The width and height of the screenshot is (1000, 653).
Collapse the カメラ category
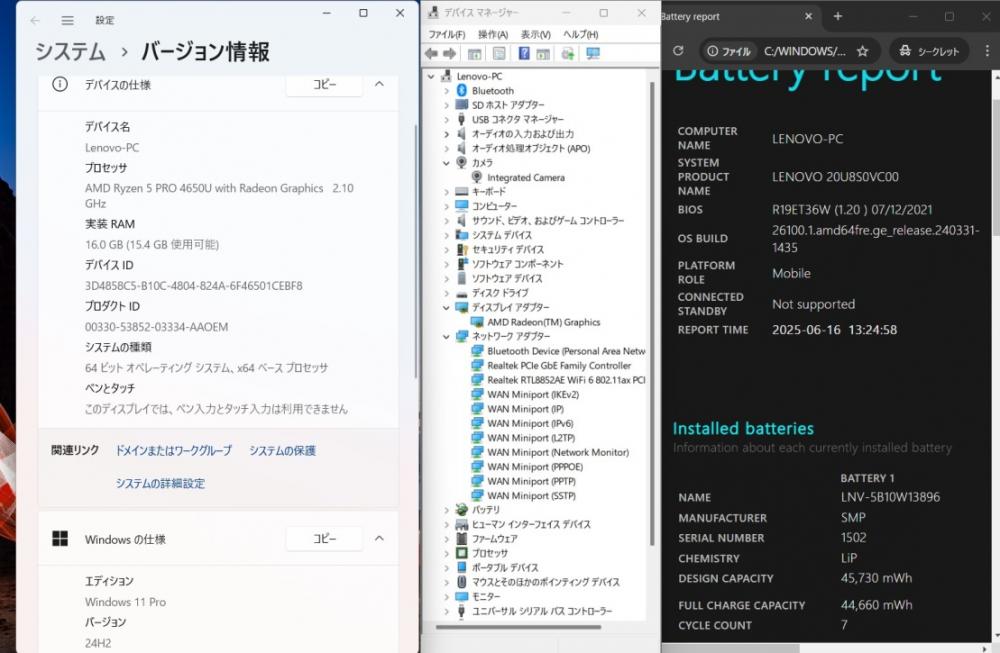click(446, 163)
